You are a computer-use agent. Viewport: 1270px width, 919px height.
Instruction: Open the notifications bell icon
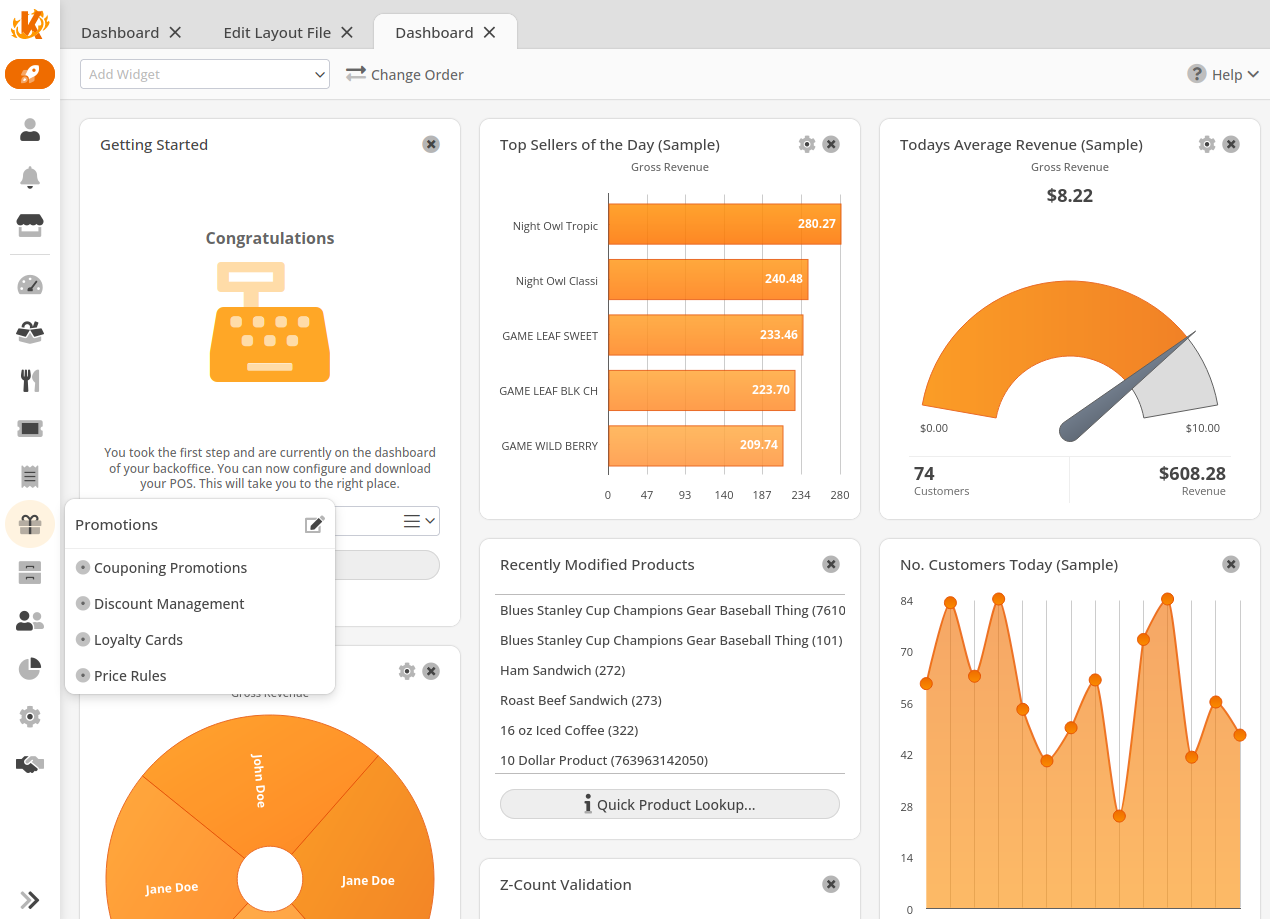click(x=30, y=178)
